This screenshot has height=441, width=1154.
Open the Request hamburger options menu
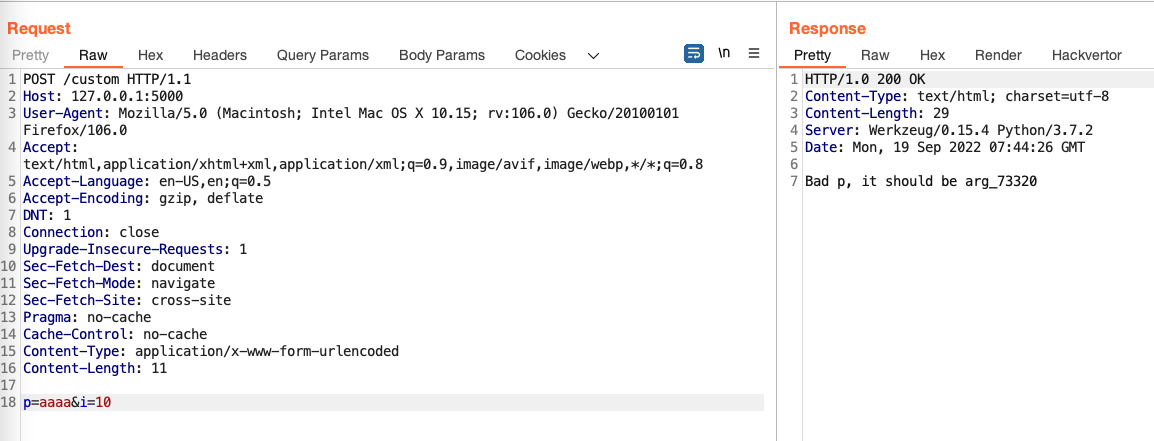pyautogui.click(x=754, y=54)
